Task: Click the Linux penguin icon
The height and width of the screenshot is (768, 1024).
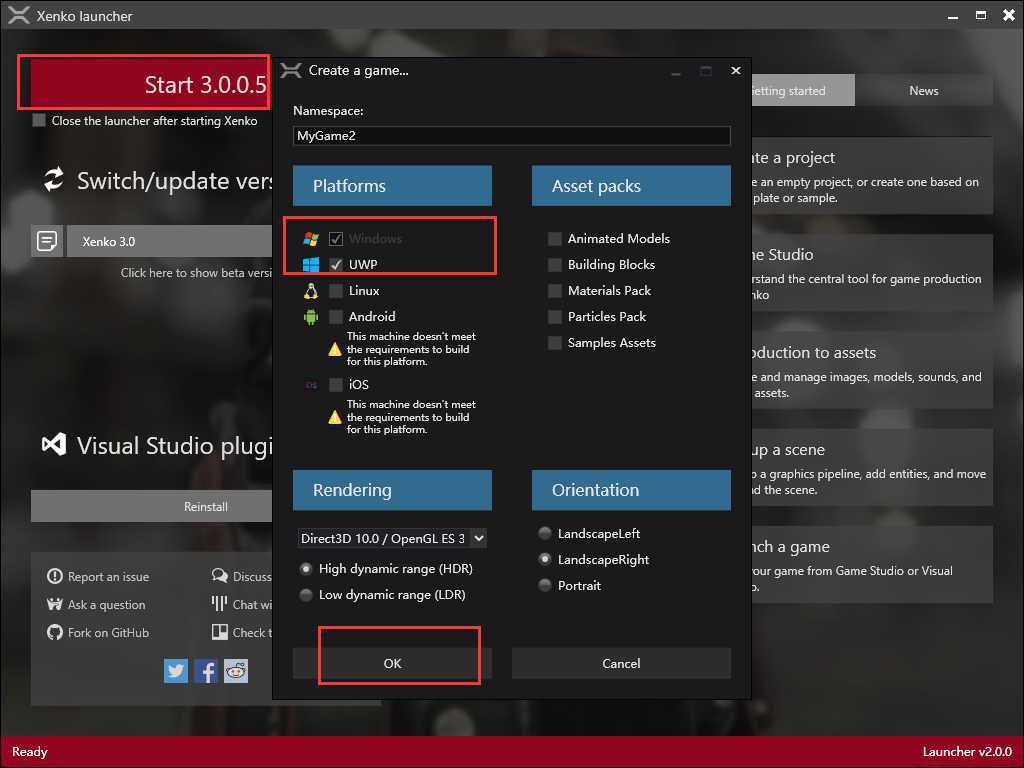Action: point(311,291)
